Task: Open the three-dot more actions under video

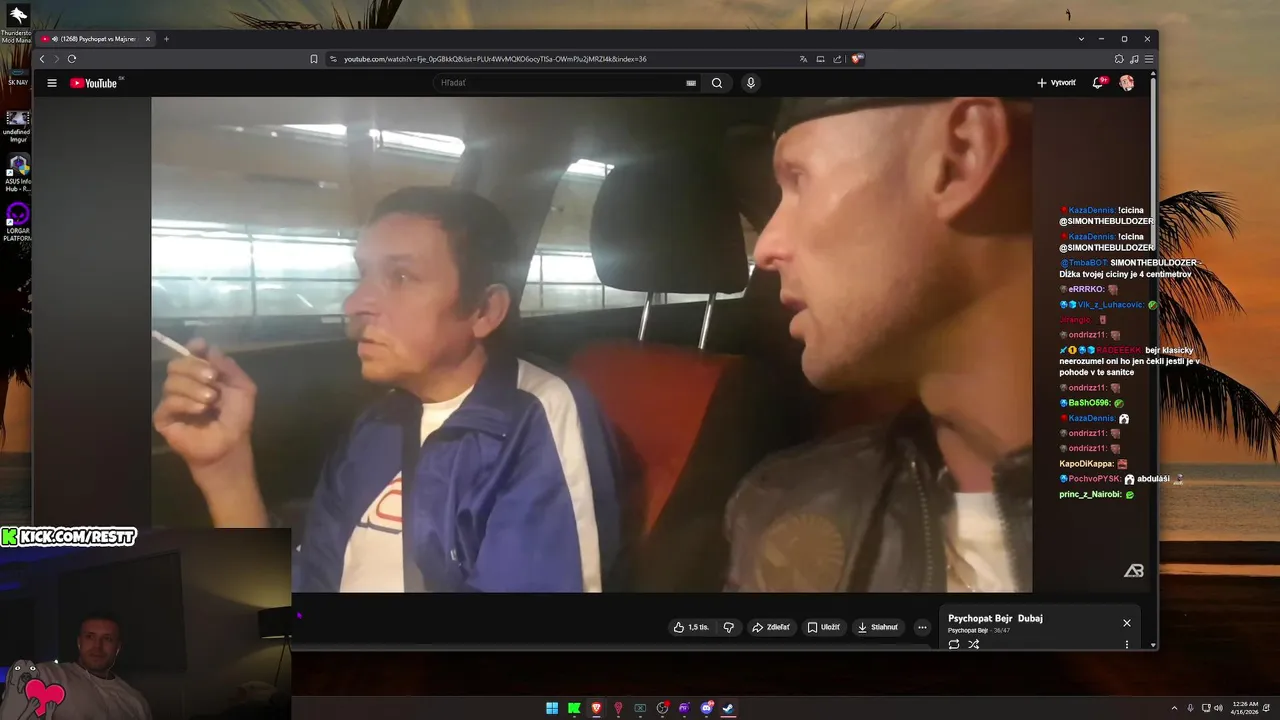Action: (922, 627)
